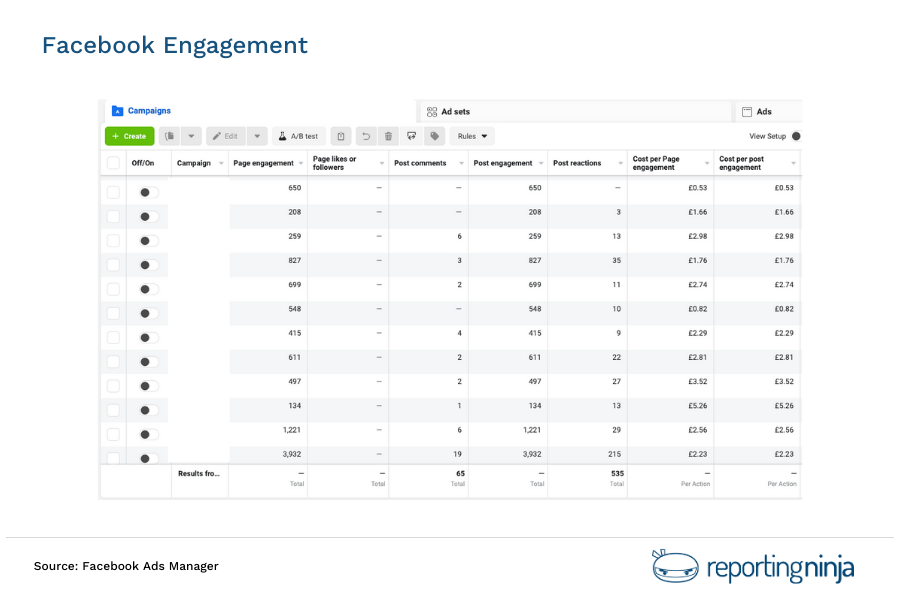The height and width of the screenshot is (600, 900).
Task: Click the clipboard paste icon
Action: point(340,136)
